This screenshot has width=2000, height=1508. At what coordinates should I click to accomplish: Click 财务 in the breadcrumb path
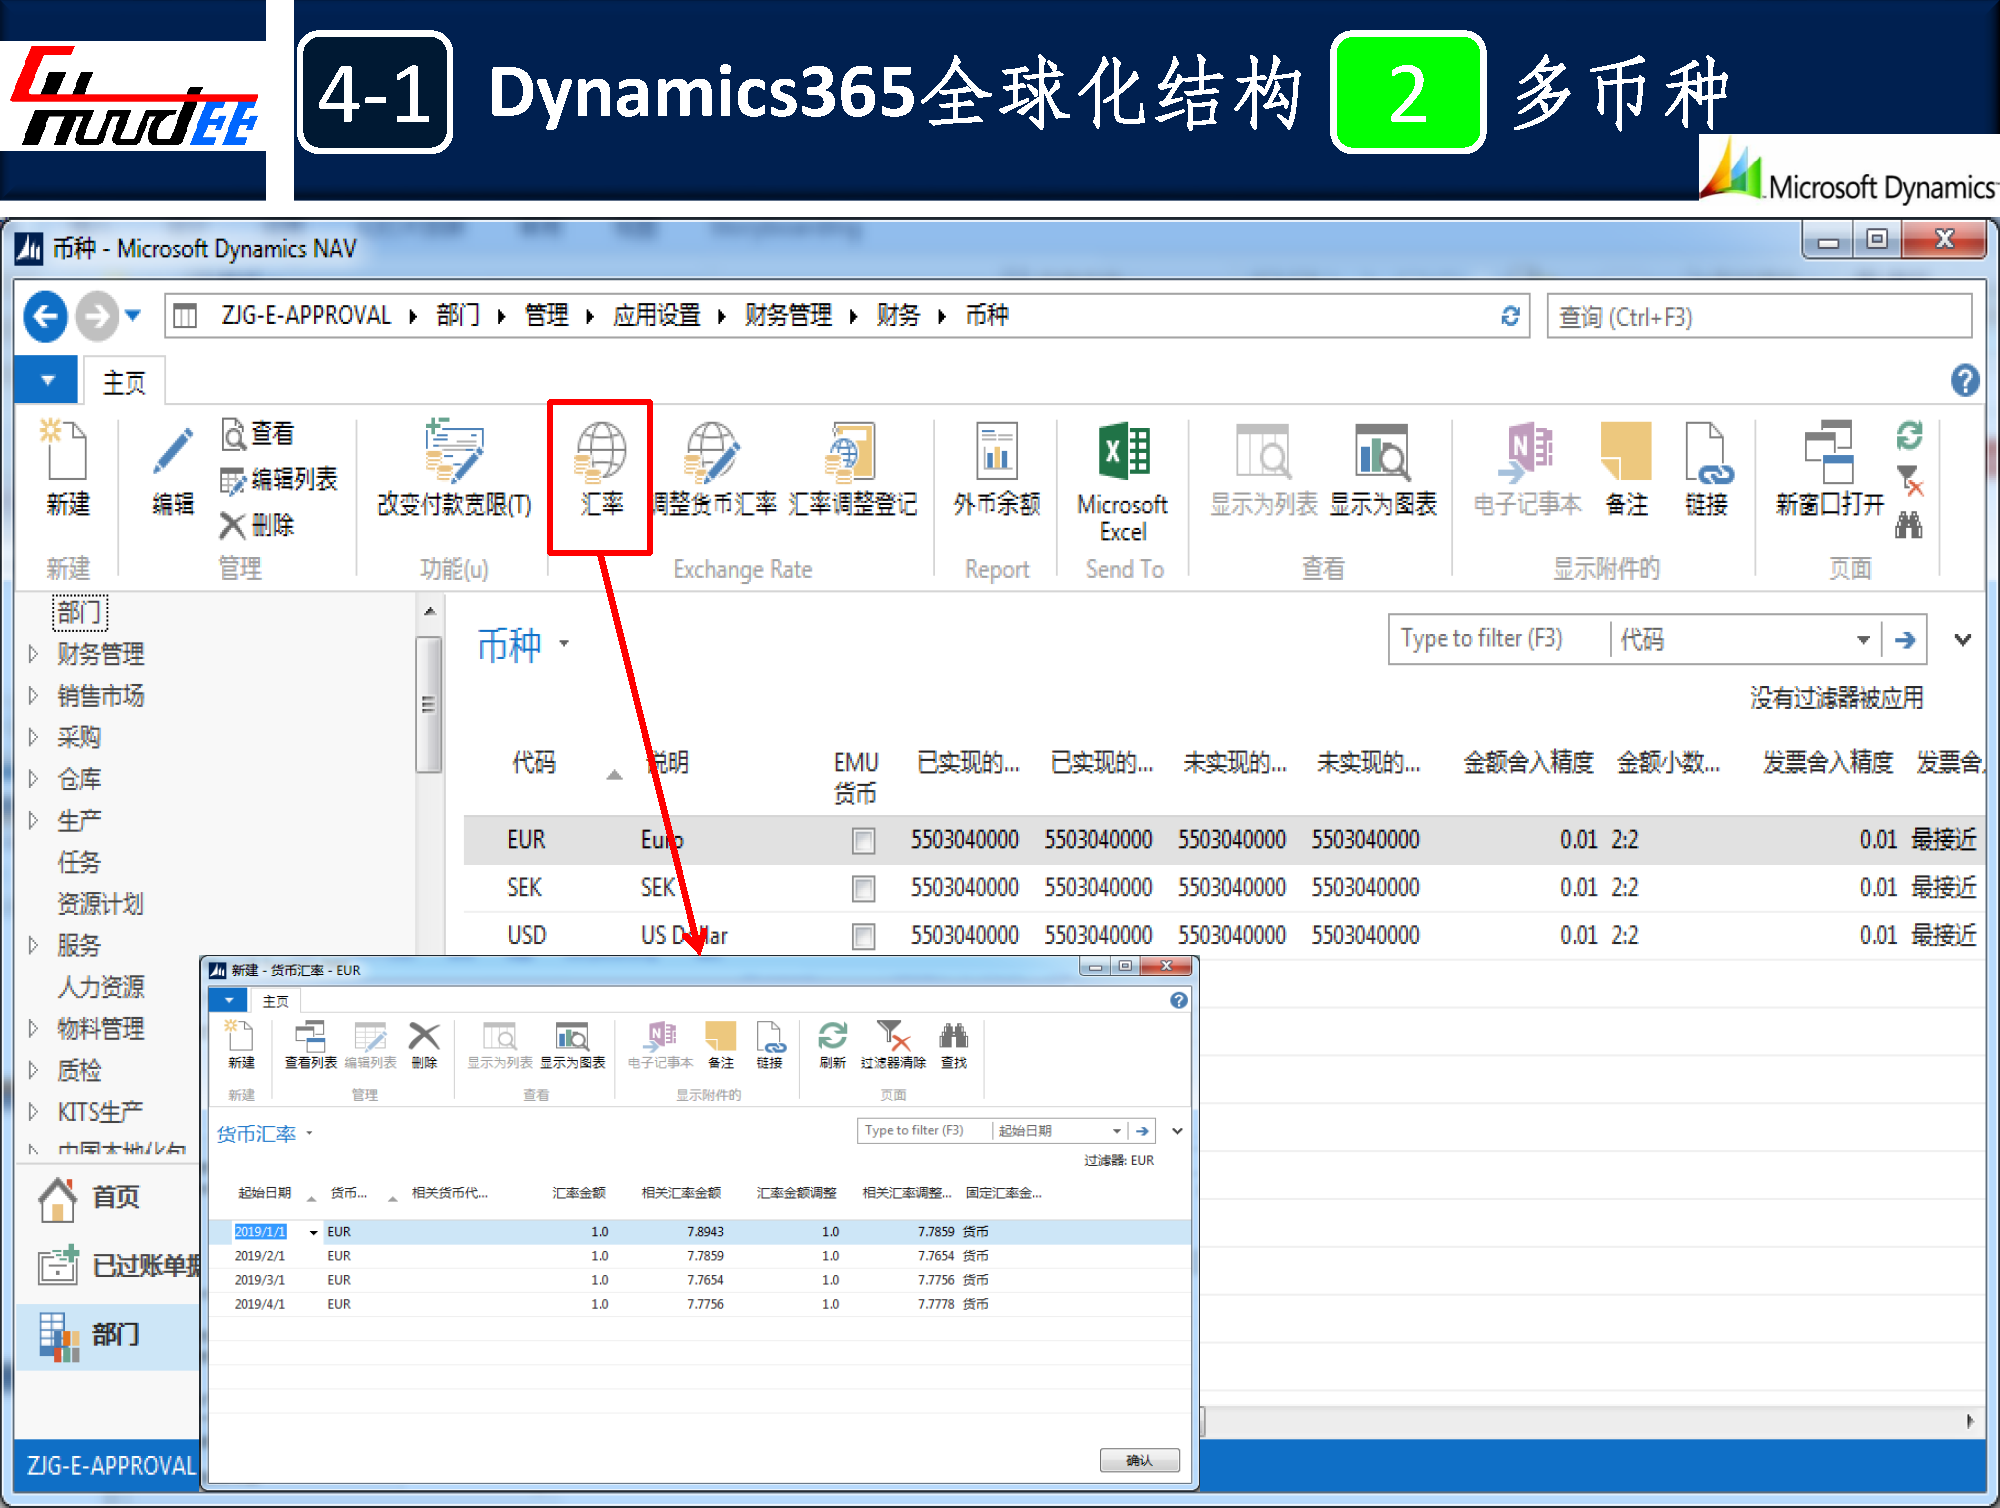click(x=897, y=316)
